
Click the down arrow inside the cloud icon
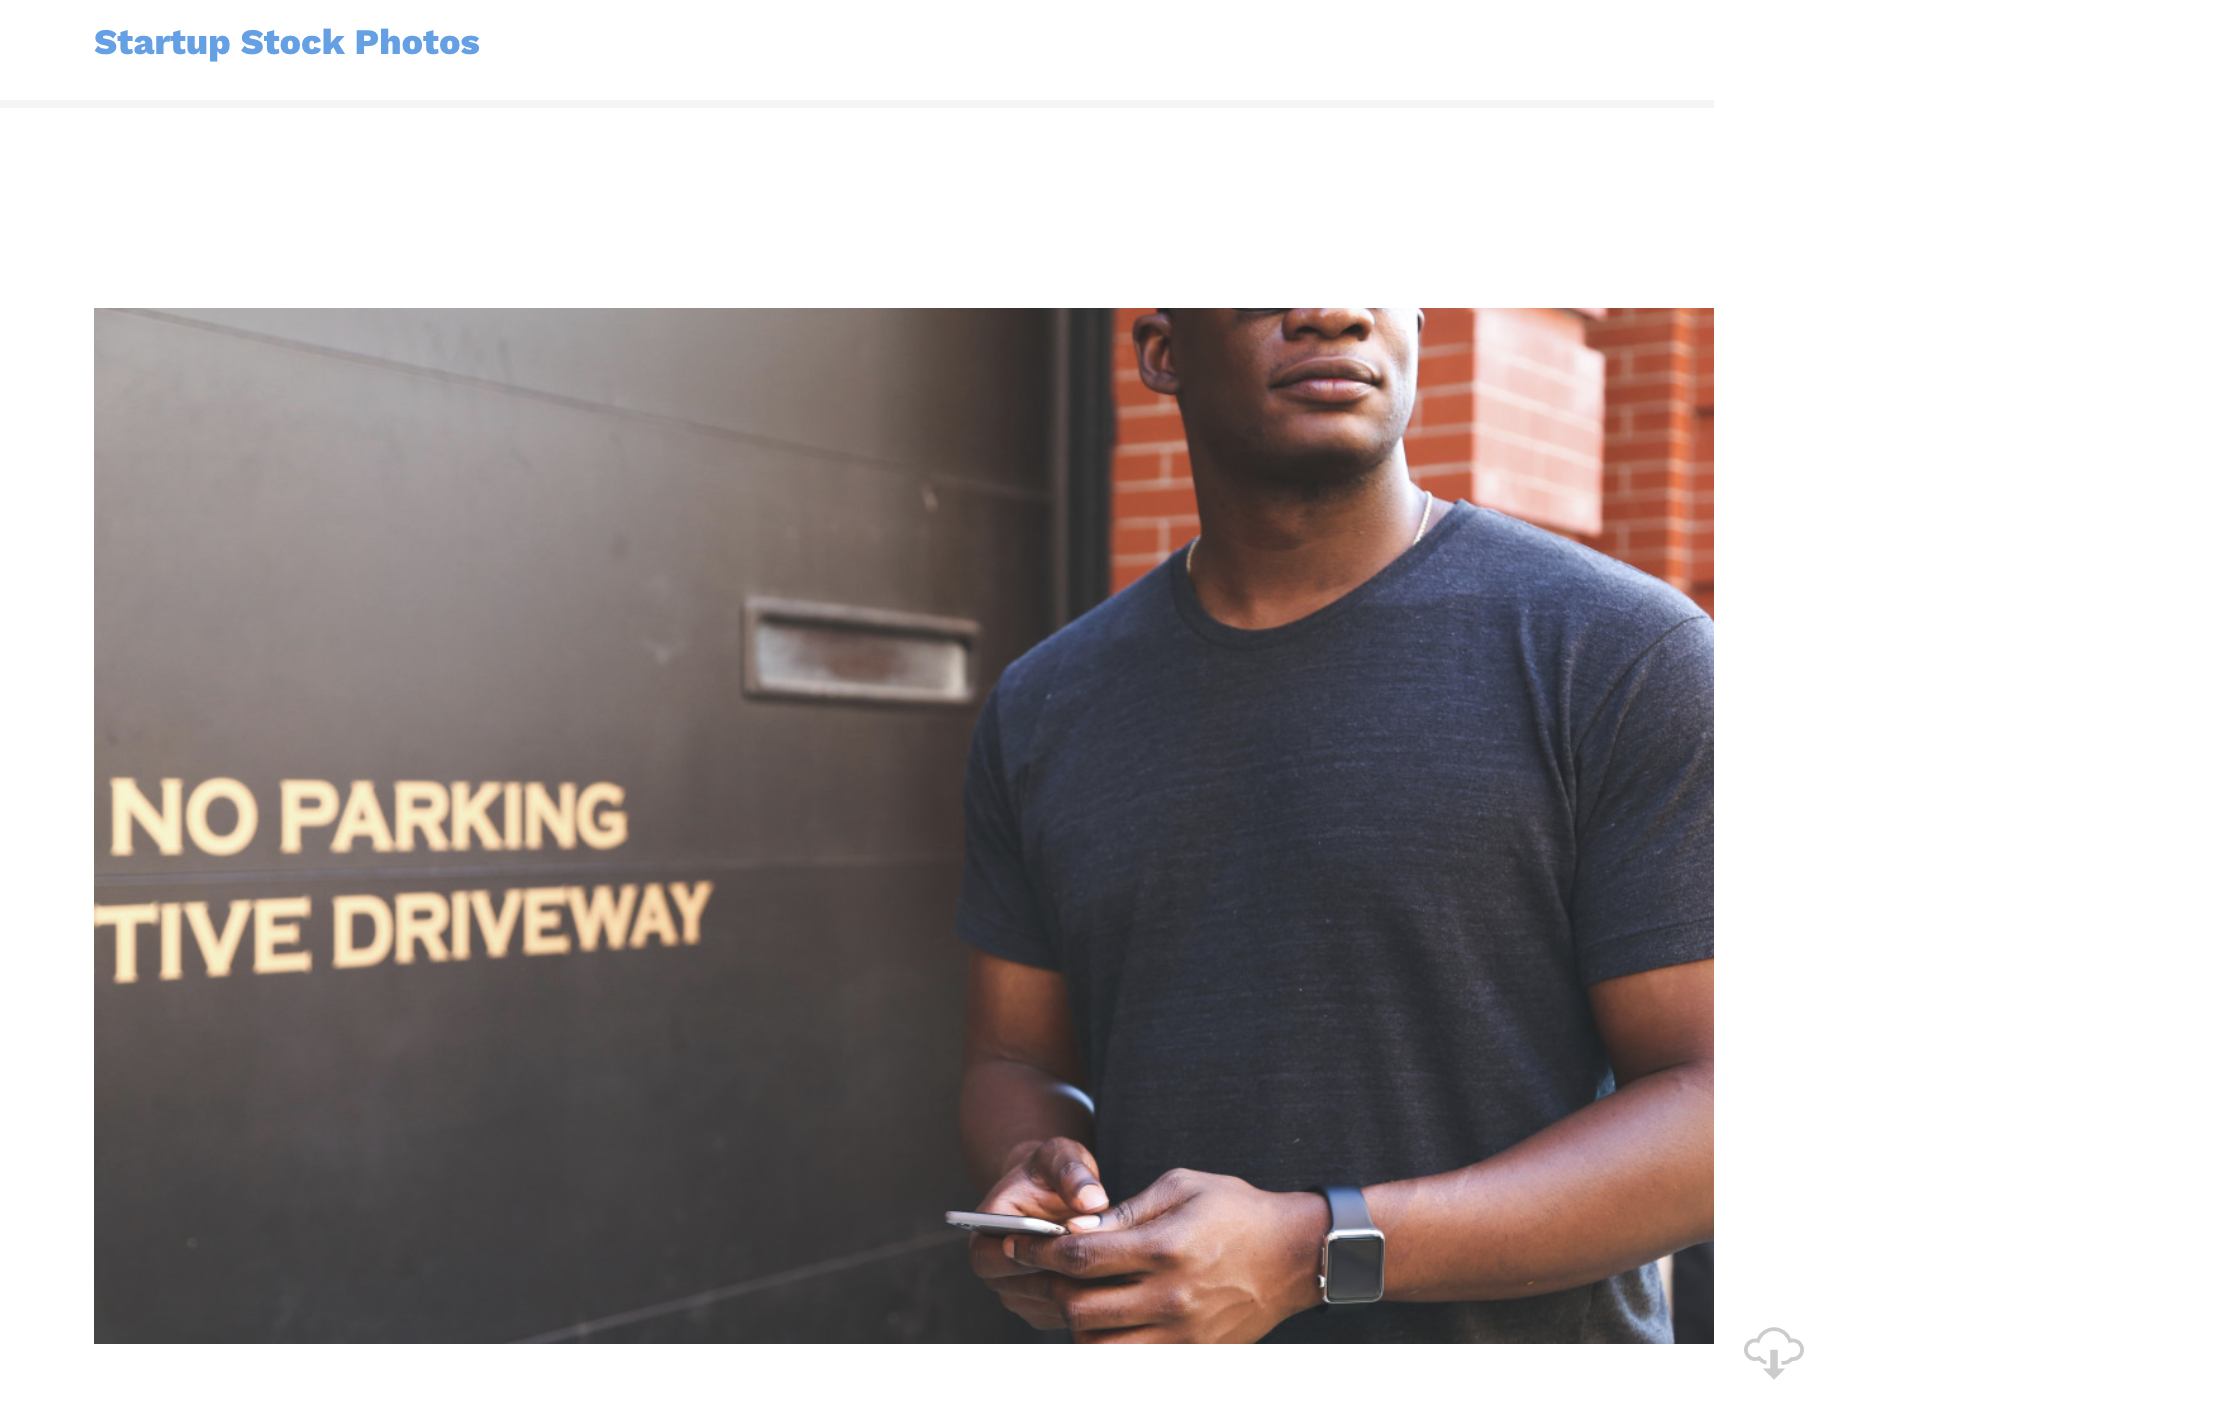click(1774, 1363)
